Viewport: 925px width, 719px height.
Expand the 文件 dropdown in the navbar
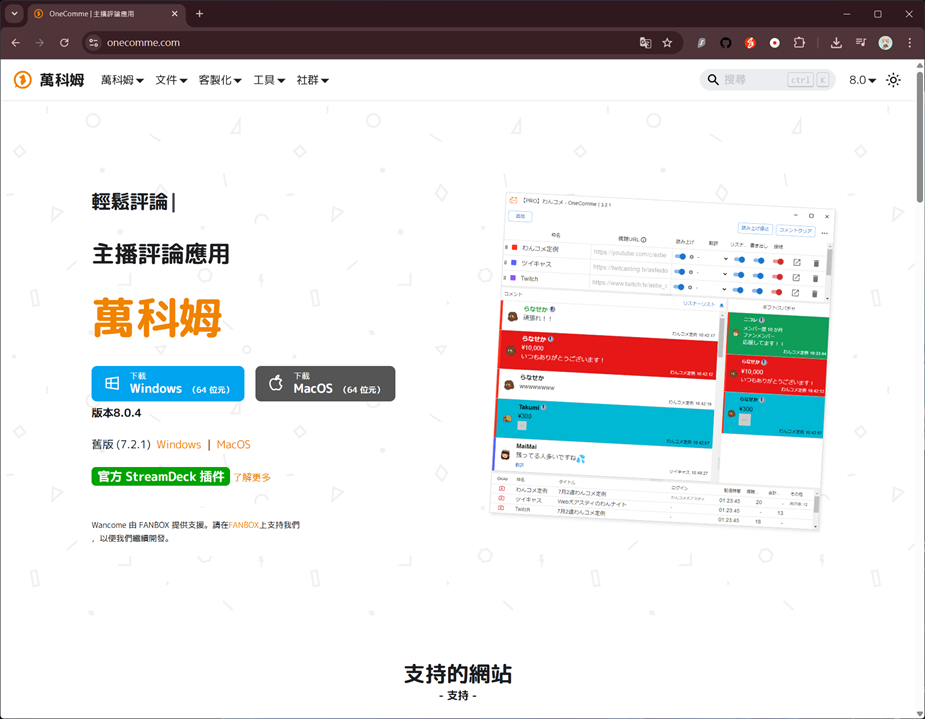pos(171,80)
